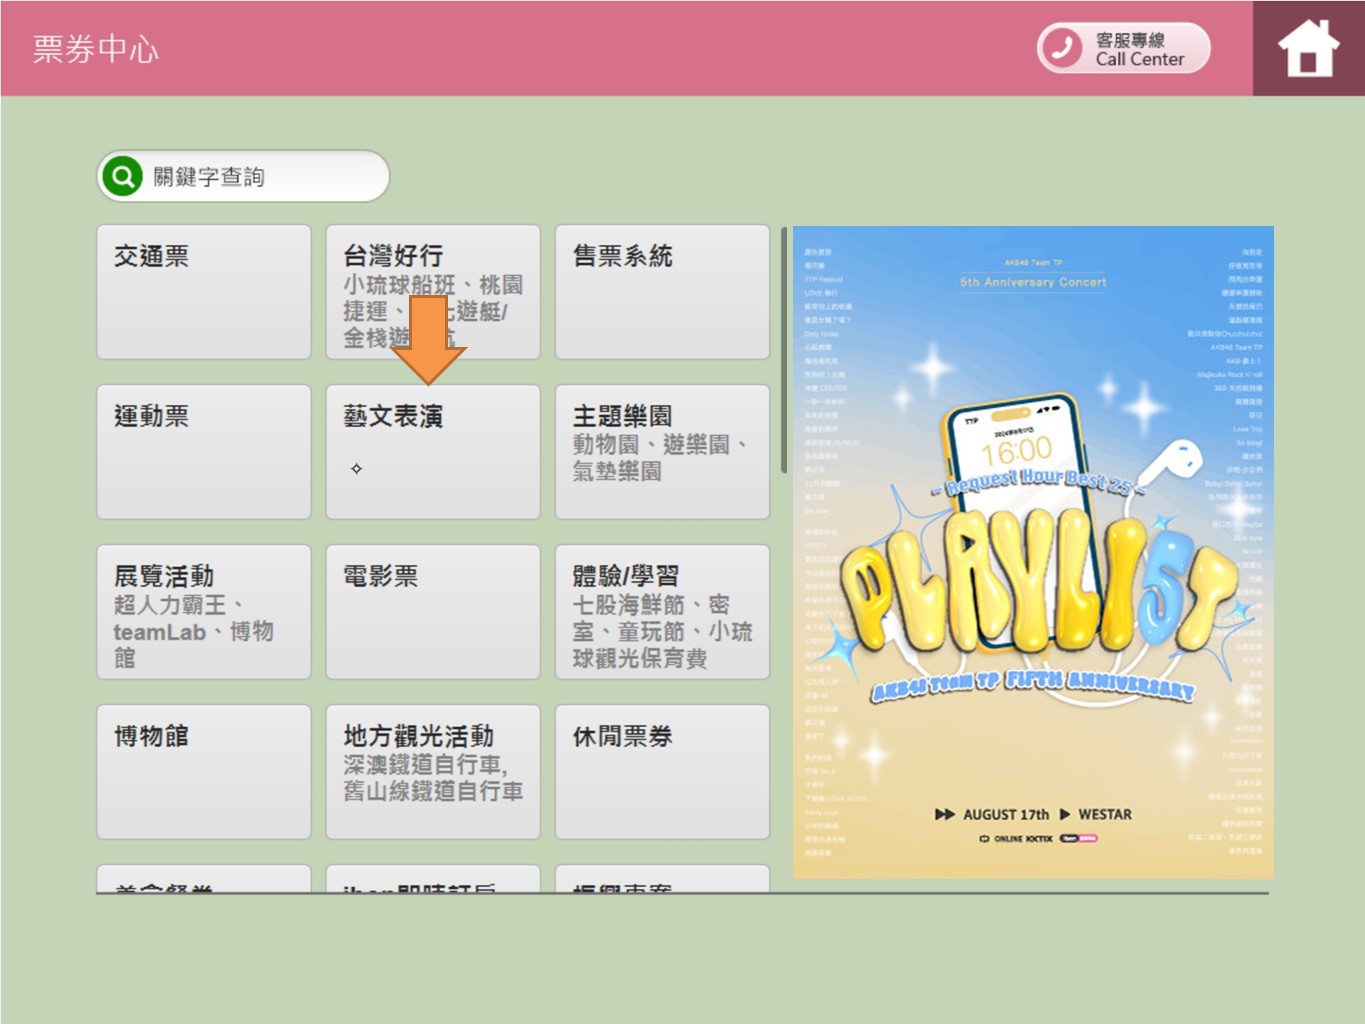Choose the 博物館 category
The image size is (1365, 1024).
(204, 772)
